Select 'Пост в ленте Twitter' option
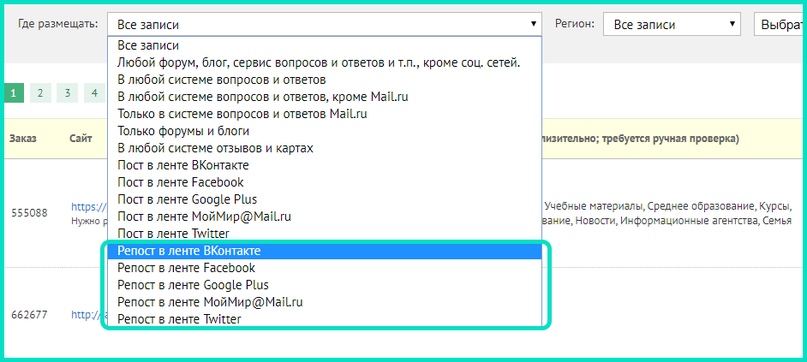Screen dimensions: 807x362 324,233
